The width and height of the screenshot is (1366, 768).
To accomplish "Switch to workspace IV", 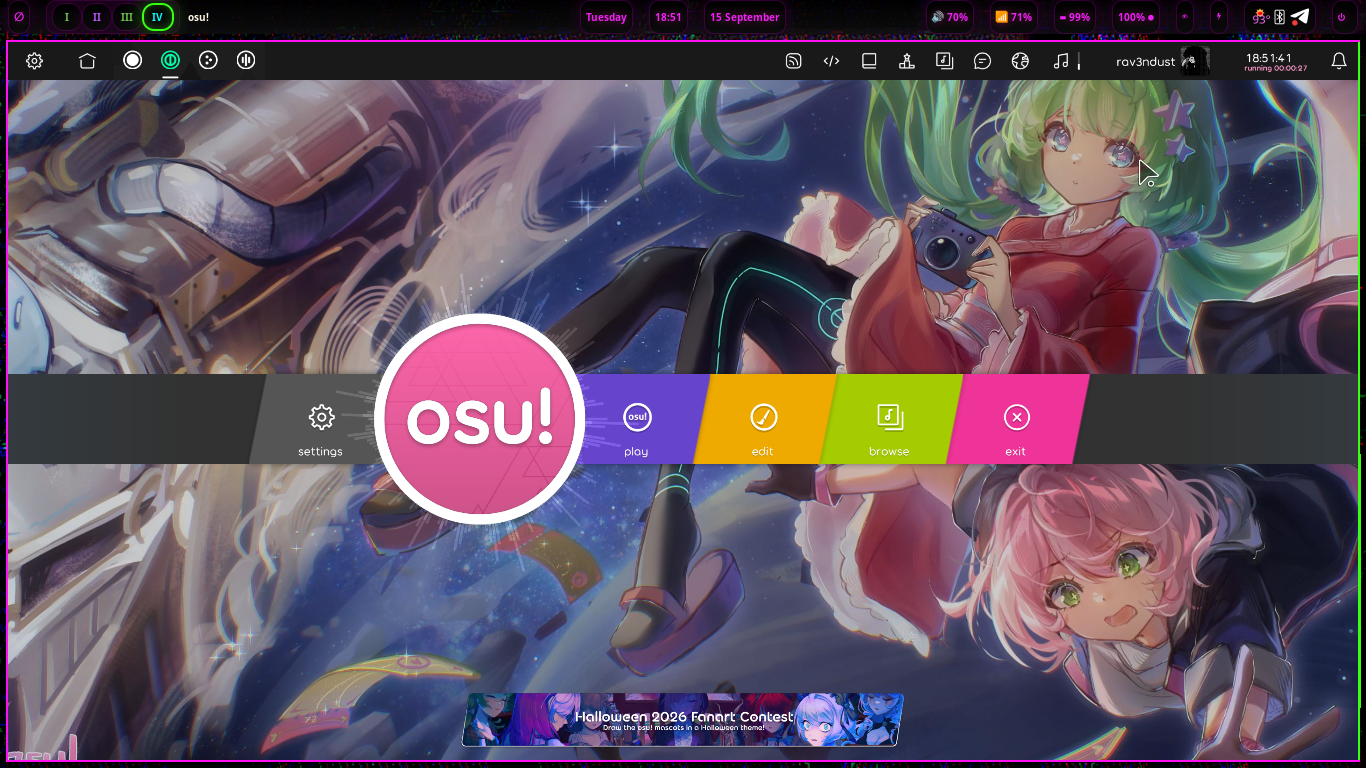I will tap(158, 17).
